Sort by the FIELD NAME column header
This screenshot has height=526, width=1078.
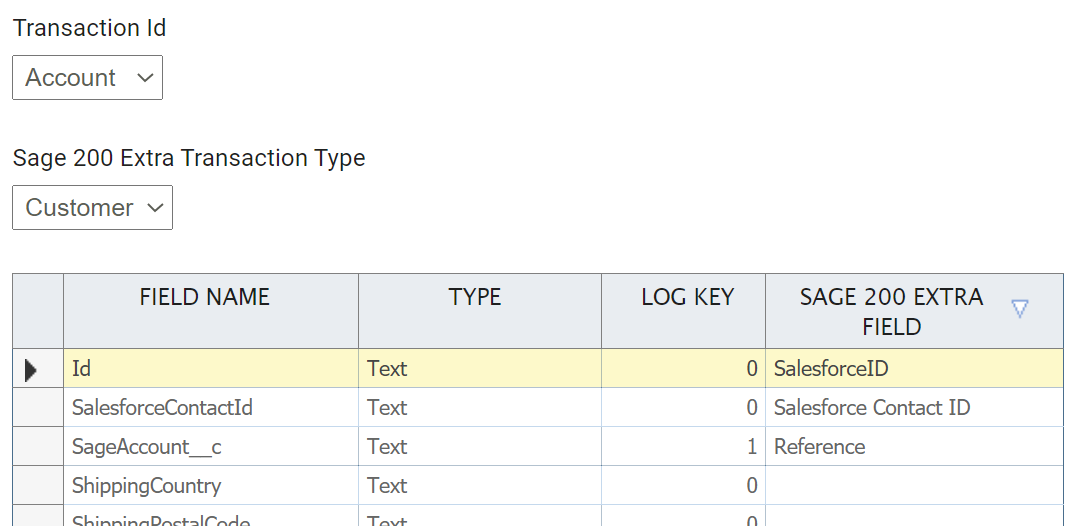coord(205,297)
